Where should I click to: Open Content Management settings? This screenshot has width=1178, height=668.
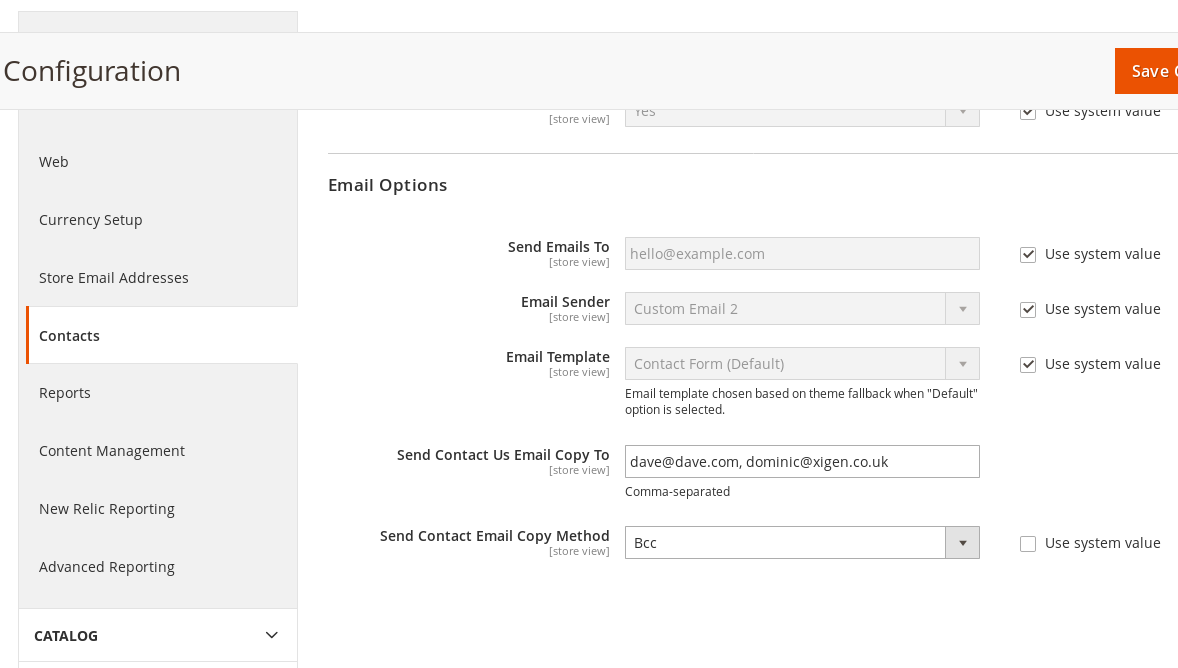112,451
